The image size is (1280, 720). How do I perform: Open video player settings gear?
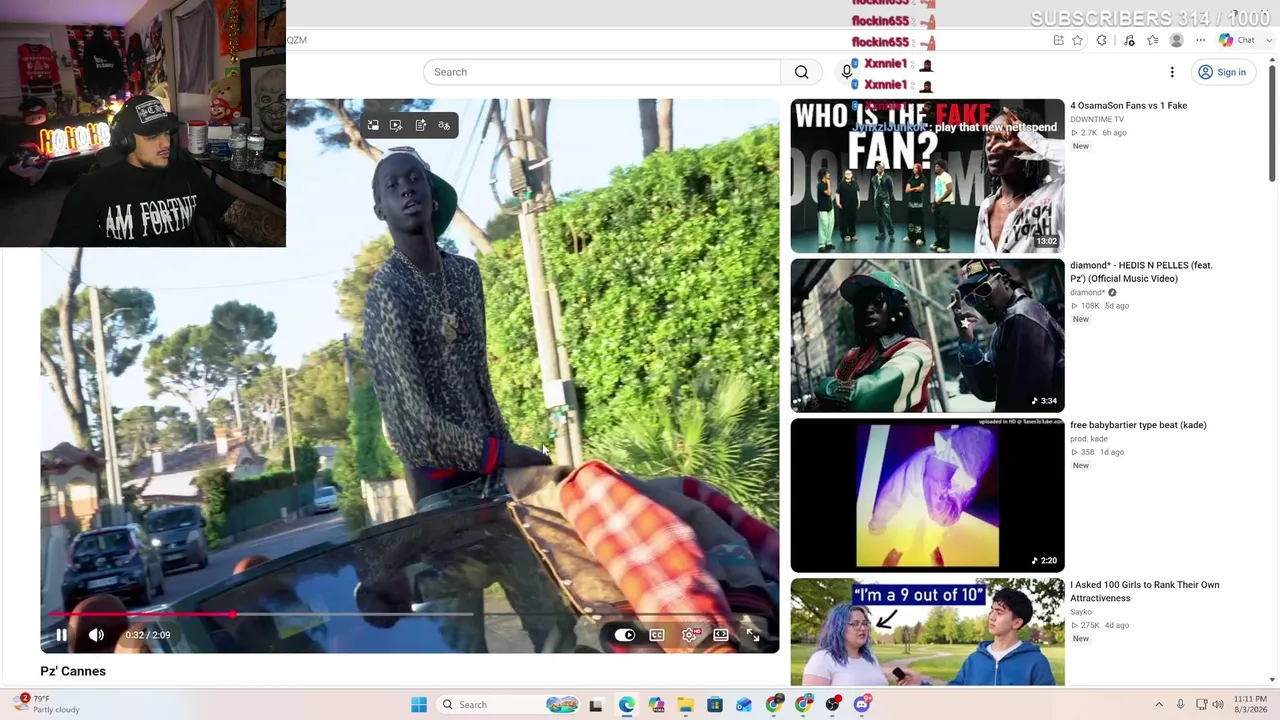pos(690,635)
